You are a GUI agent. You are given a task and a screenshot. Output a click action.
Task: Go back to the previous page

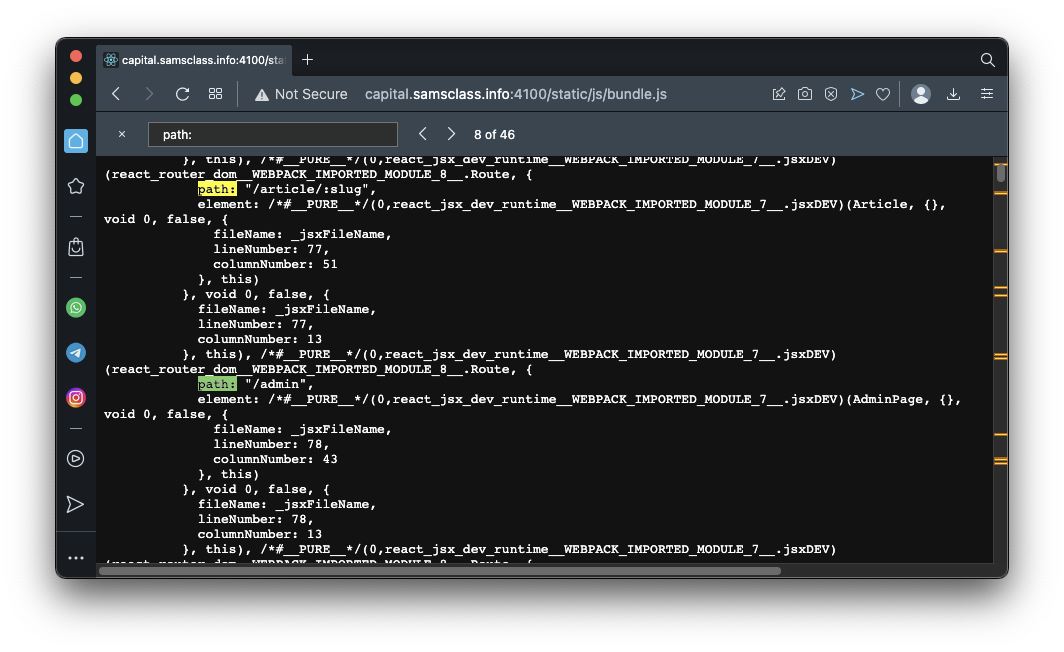116,94
